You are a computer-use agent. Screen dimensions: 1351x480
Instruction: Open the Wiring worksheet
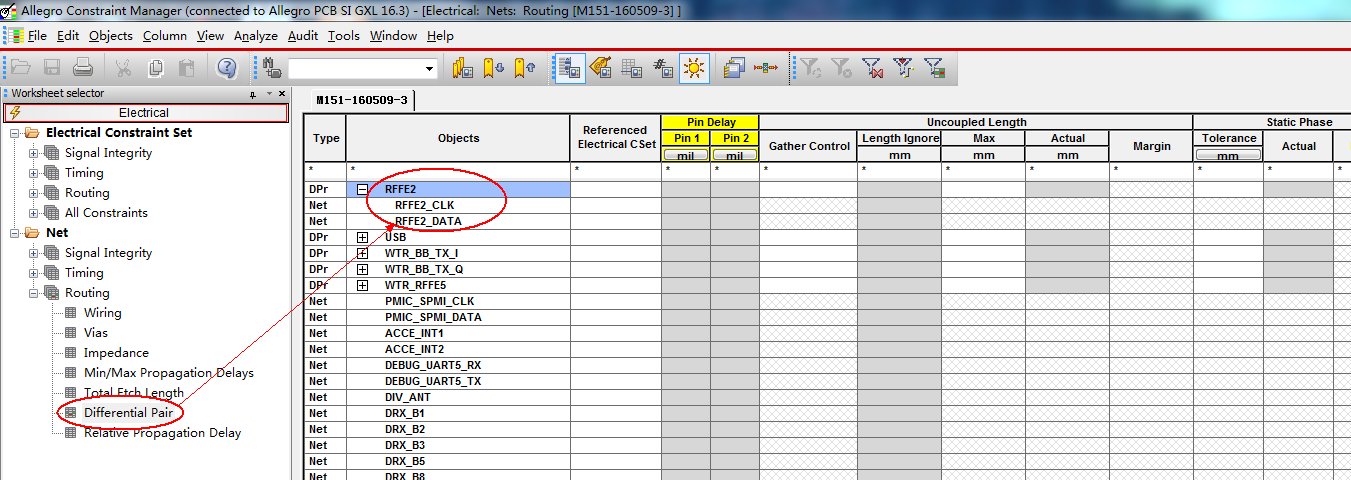point(103,313)
